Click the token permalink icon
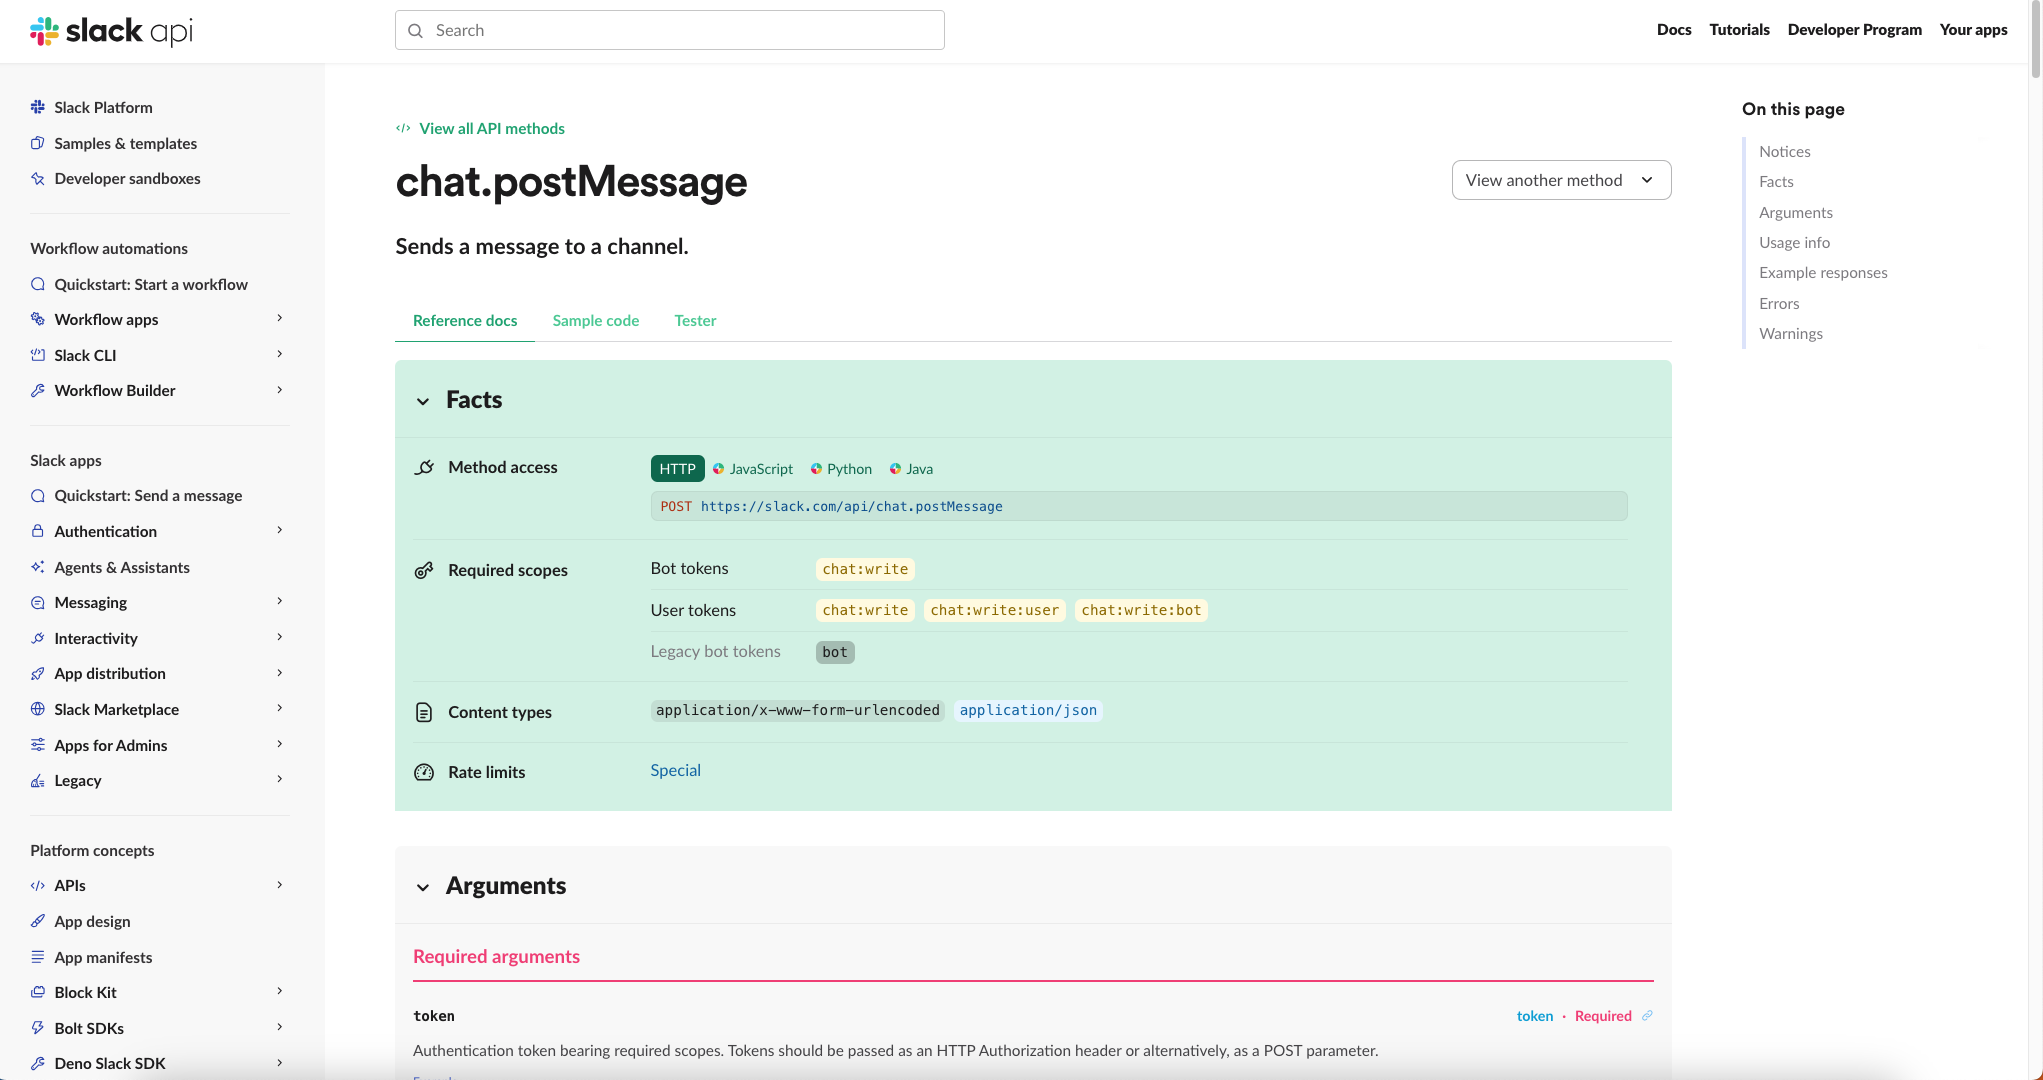 point(1647,1015)
